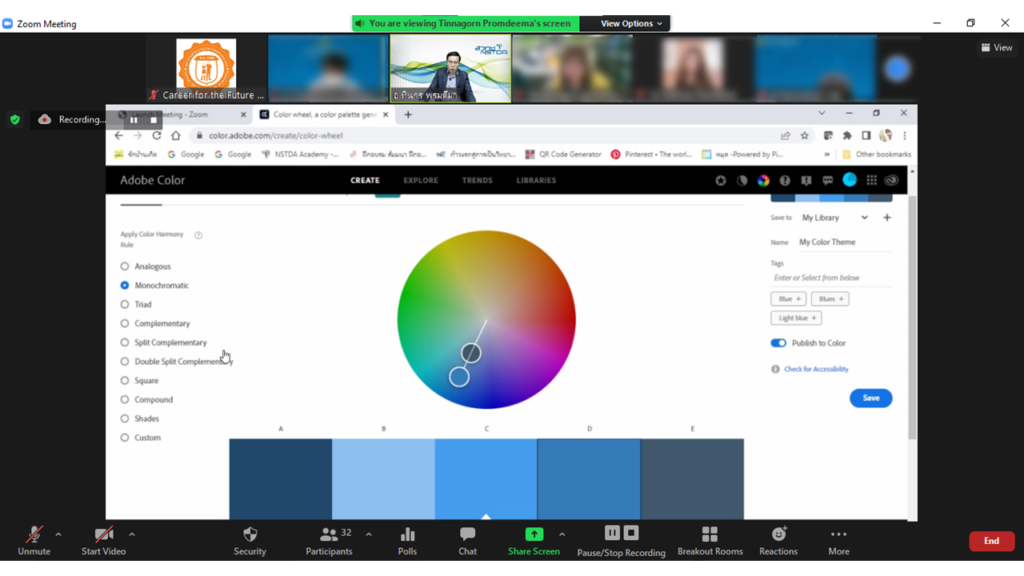Viewport: 1024px width, 576px height.
Task: Click the color wheel icon in Adobe Color header
Action: point(763,180)
